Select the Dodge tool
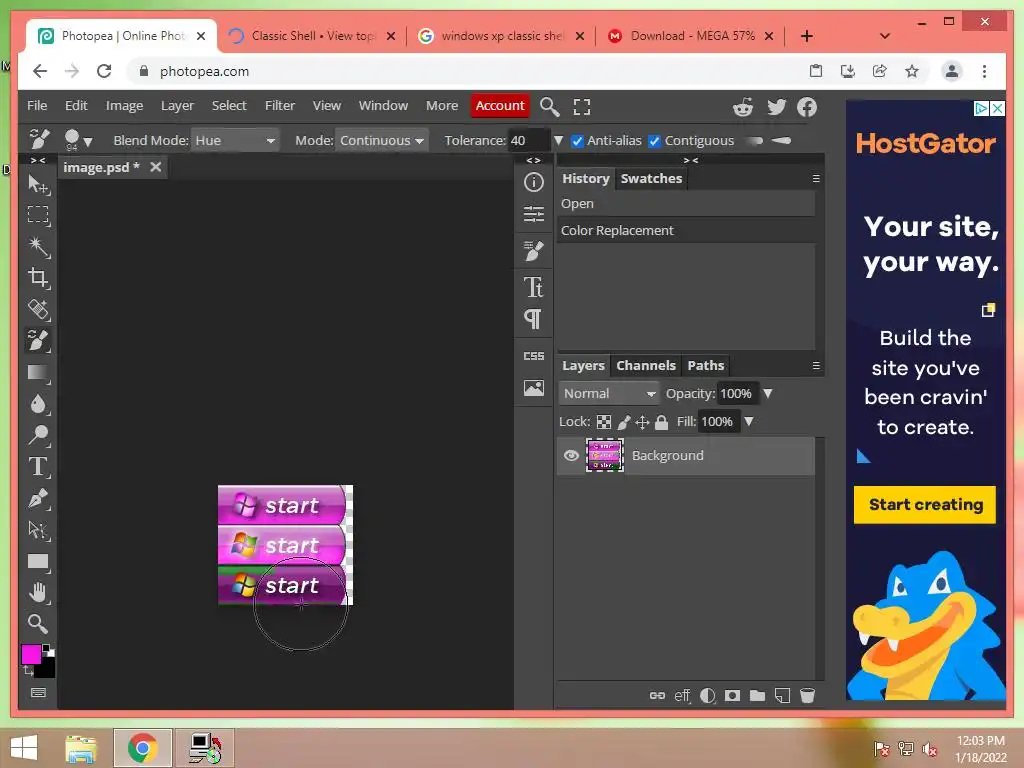 pyautogui.click(x=39, y=435)
